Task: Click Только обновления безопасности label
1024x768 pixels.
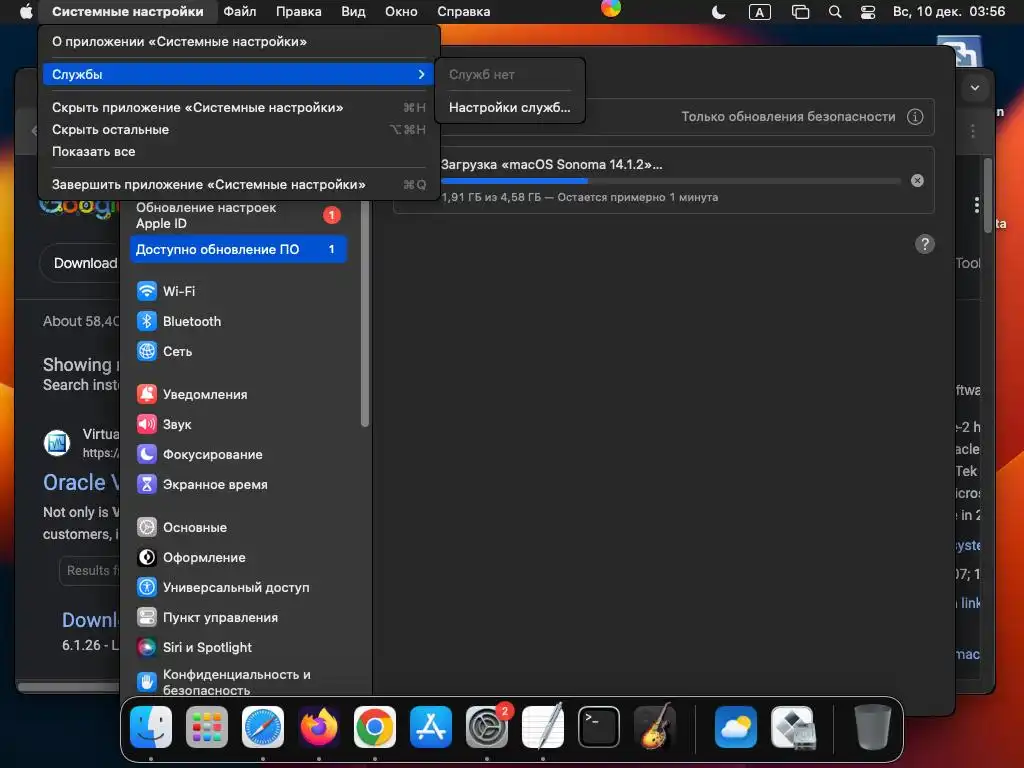Action: coord(788,117)
